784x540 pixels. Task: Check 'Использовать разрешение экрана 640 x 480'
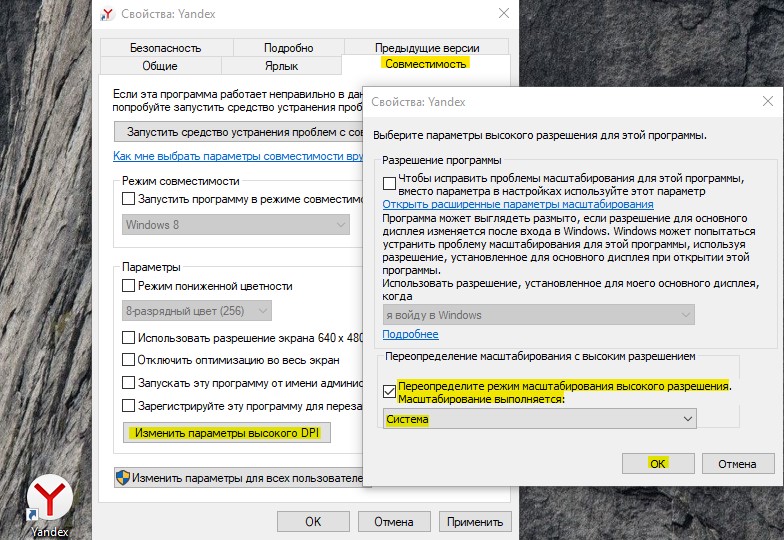pyautogui.click(x=128, y=338)
